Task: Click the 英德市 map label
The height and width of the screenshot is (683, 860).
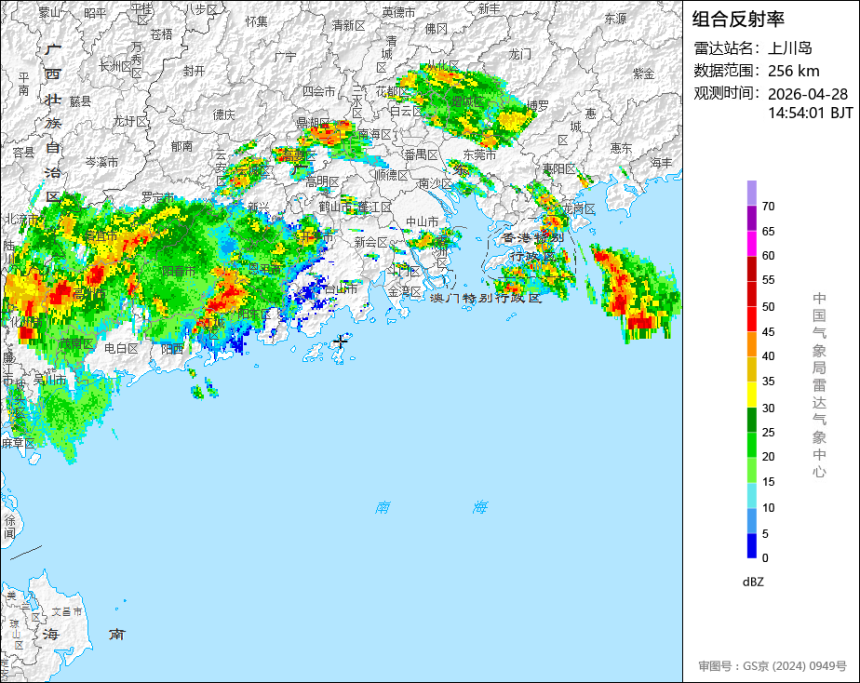Action: [x=399, y=12]
